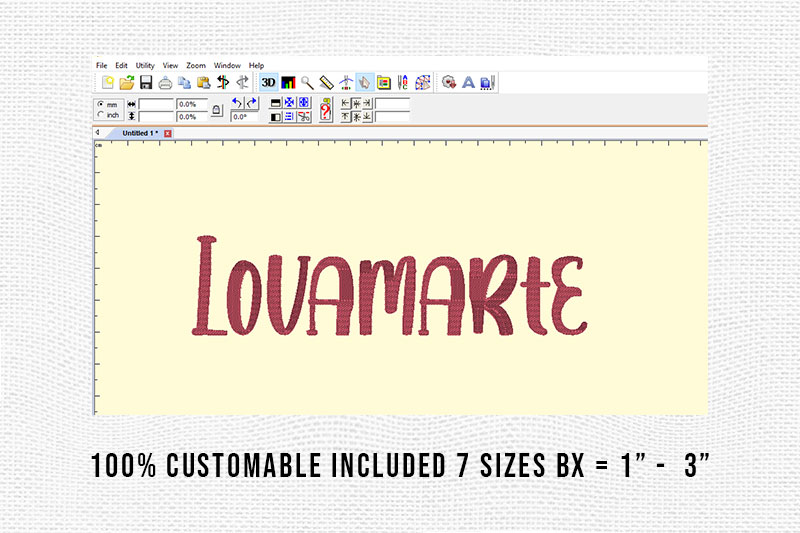Image resolution: width=800 pixels, height=533 pixels.
Task: Select the ruler measure tool
Action: [x=327, y=82]
